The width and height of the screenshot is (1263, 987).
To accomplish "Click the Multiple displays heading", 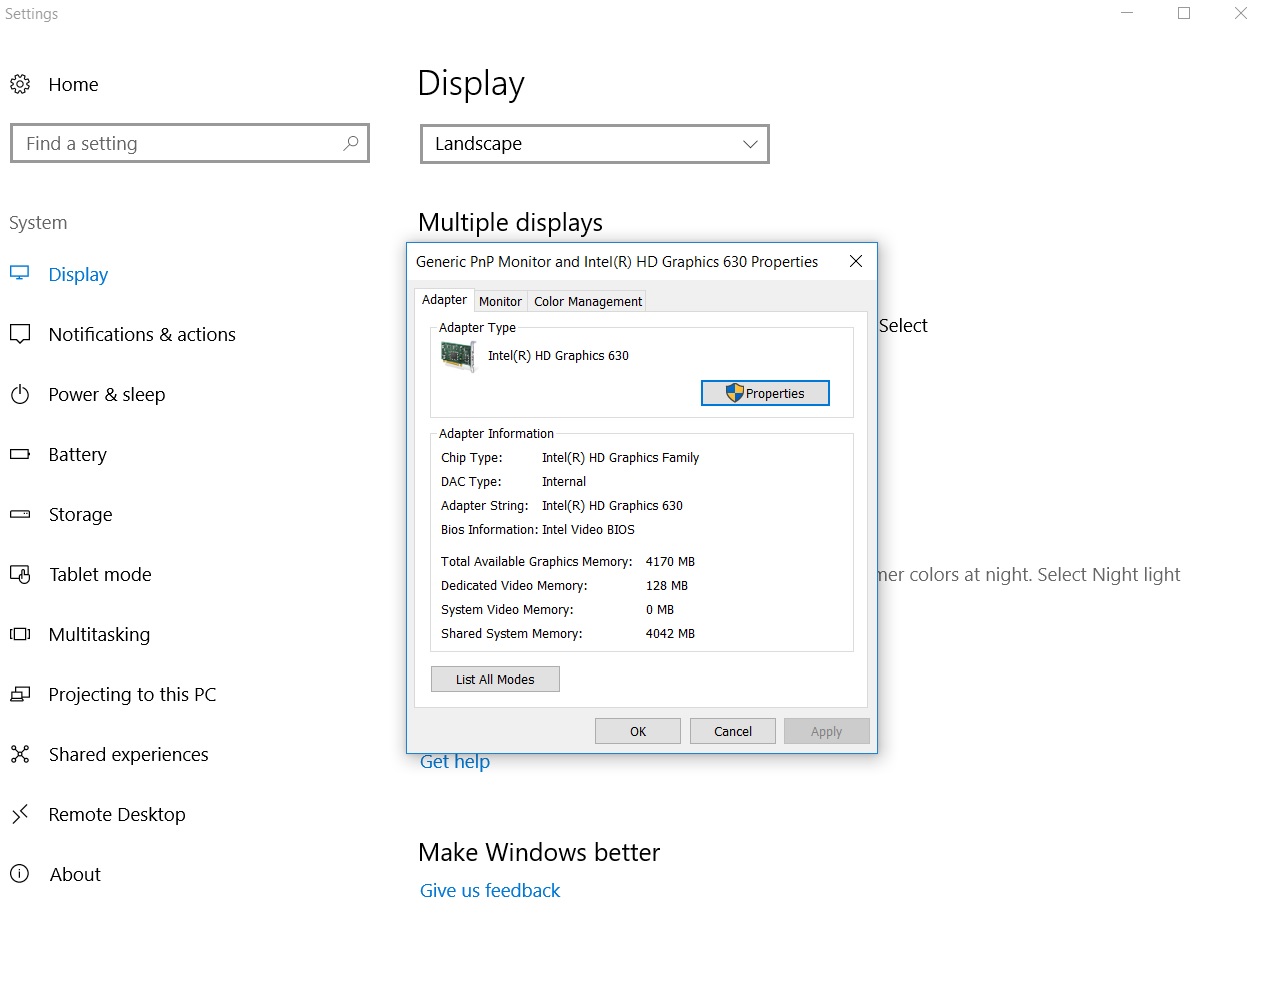I will [510, 222].
